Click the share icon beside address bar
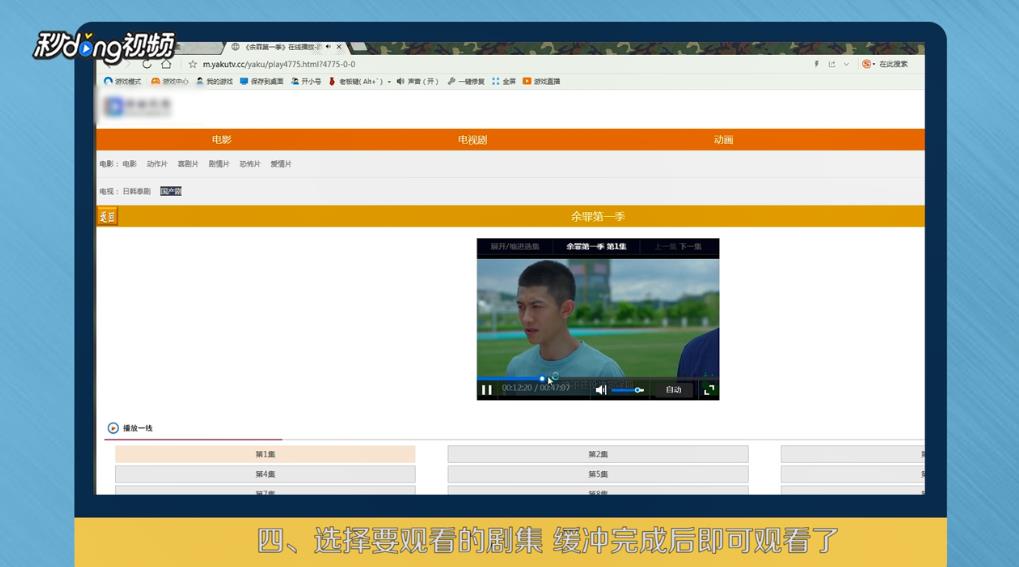 831,64
